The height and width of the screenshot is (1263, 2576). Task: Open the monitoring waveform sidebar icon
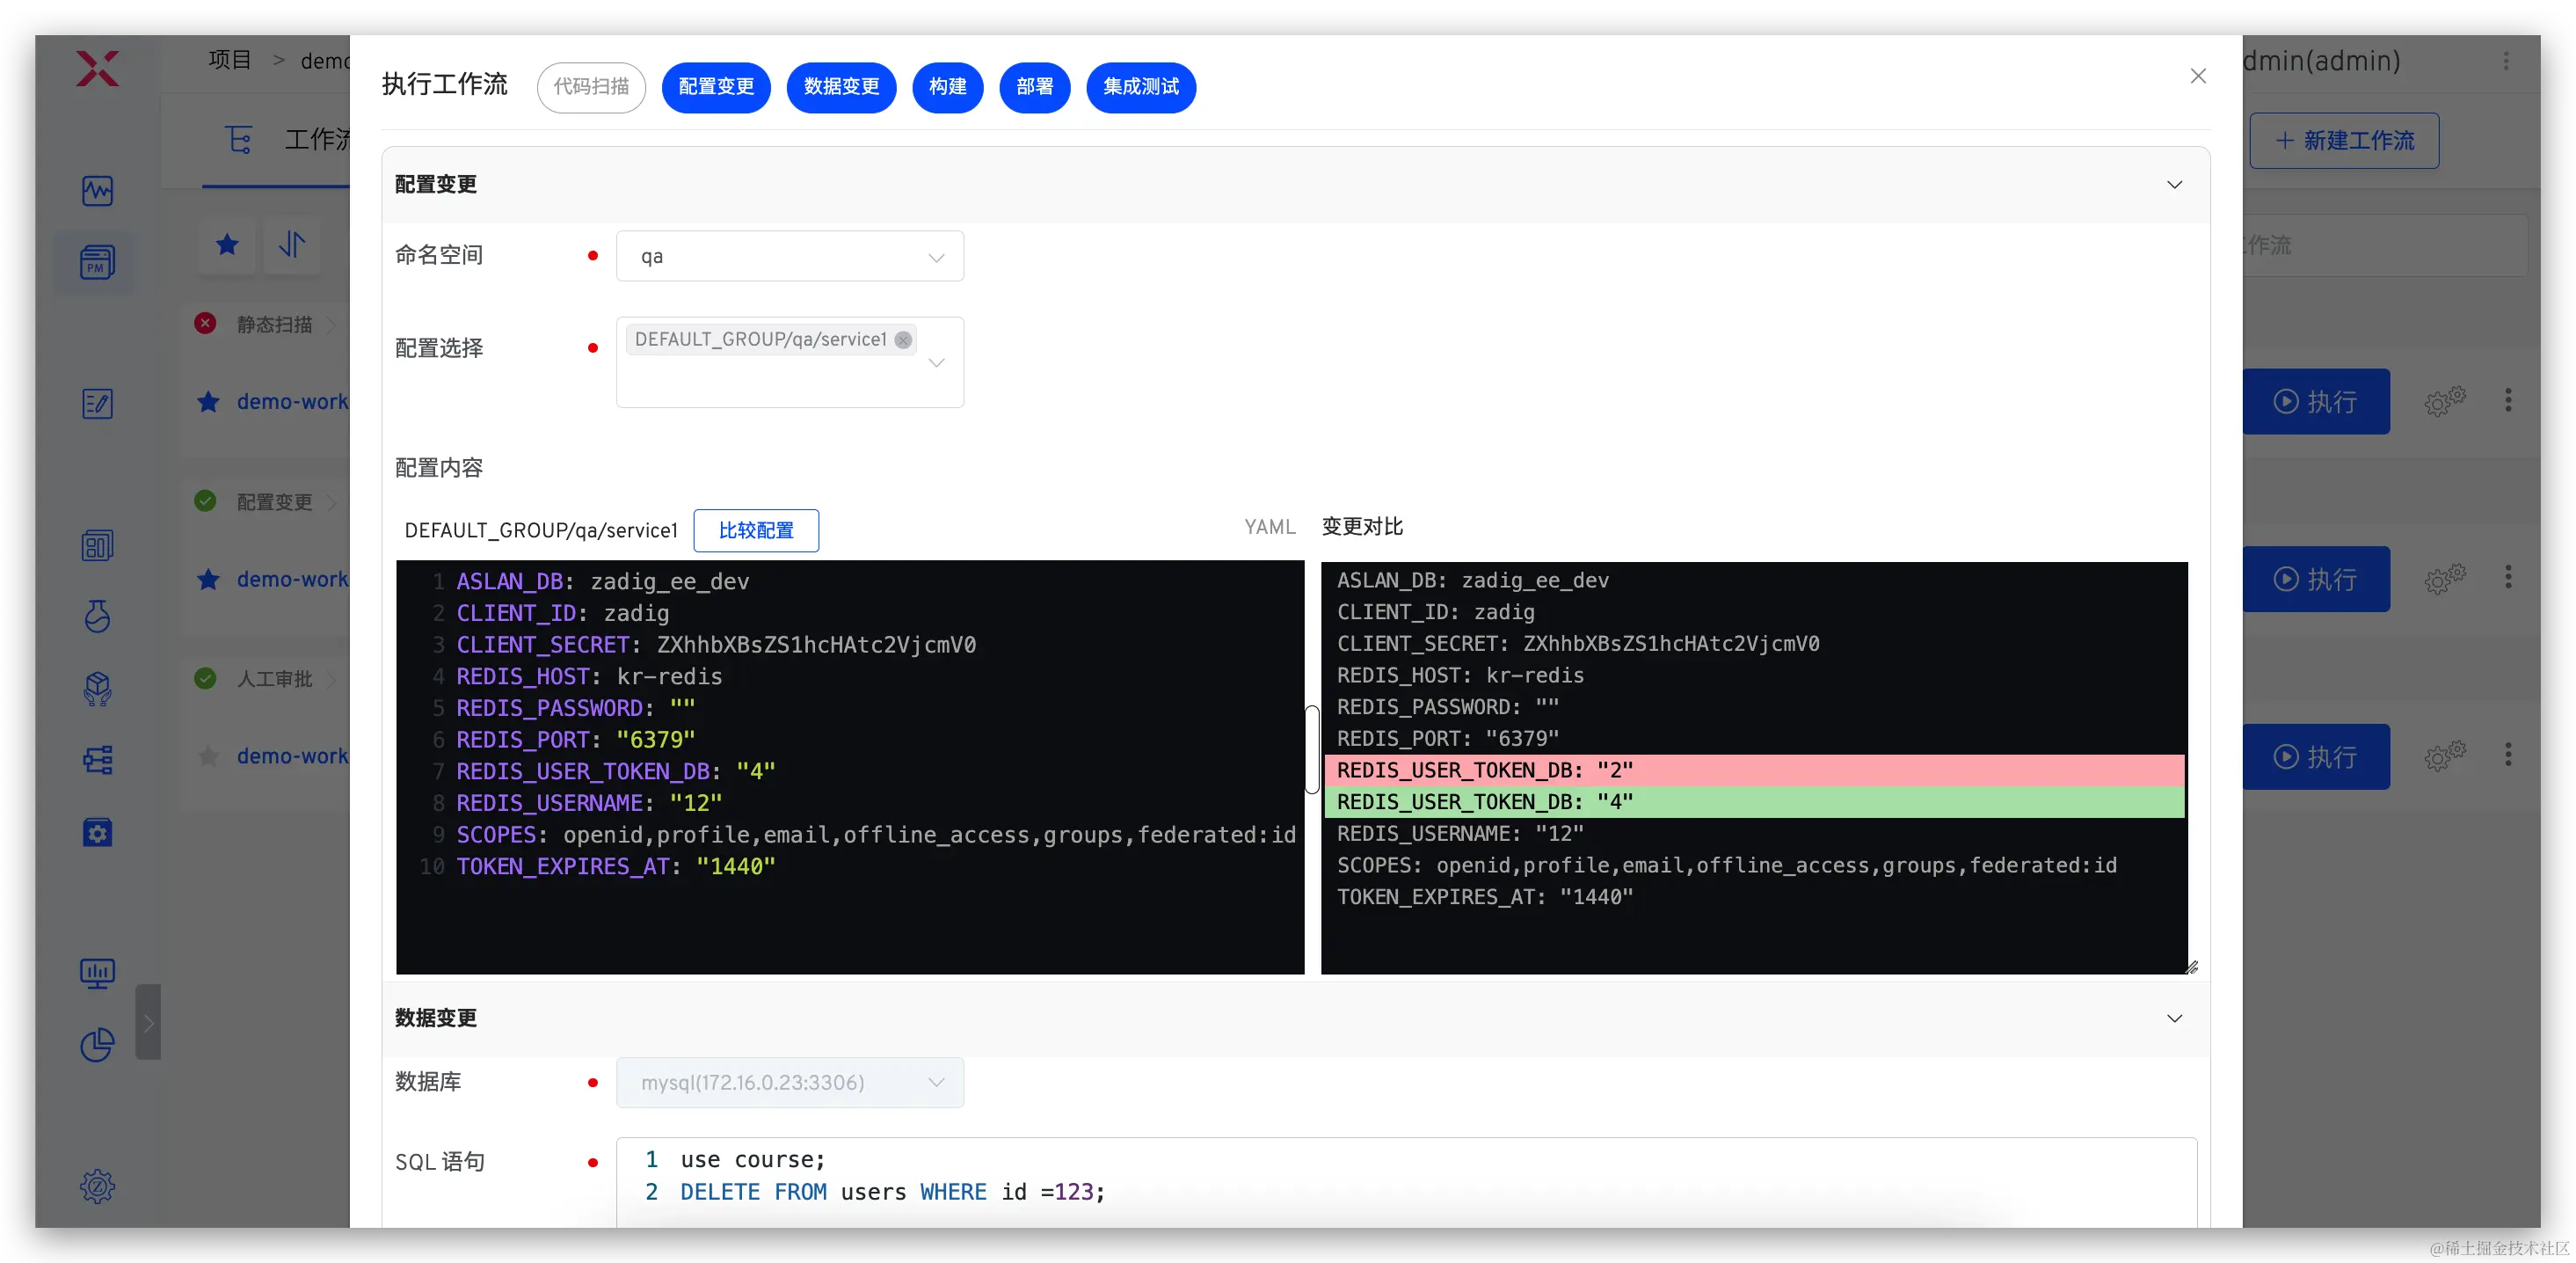click(x=97, y=190)
